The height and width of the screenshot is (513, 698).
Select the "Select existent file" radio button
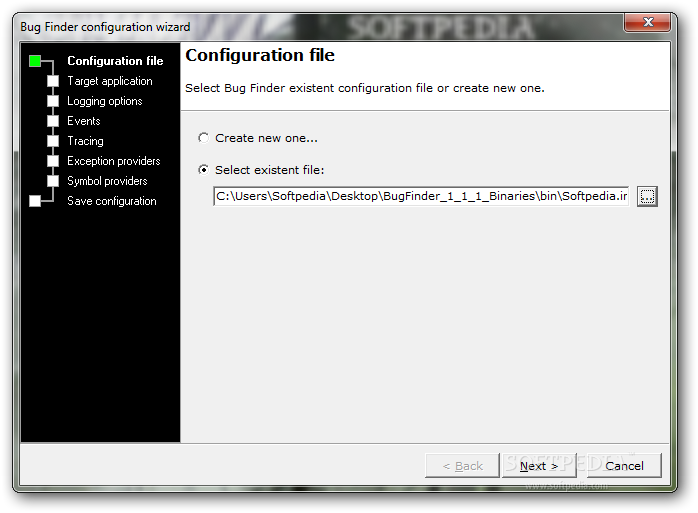click(203, 170)
